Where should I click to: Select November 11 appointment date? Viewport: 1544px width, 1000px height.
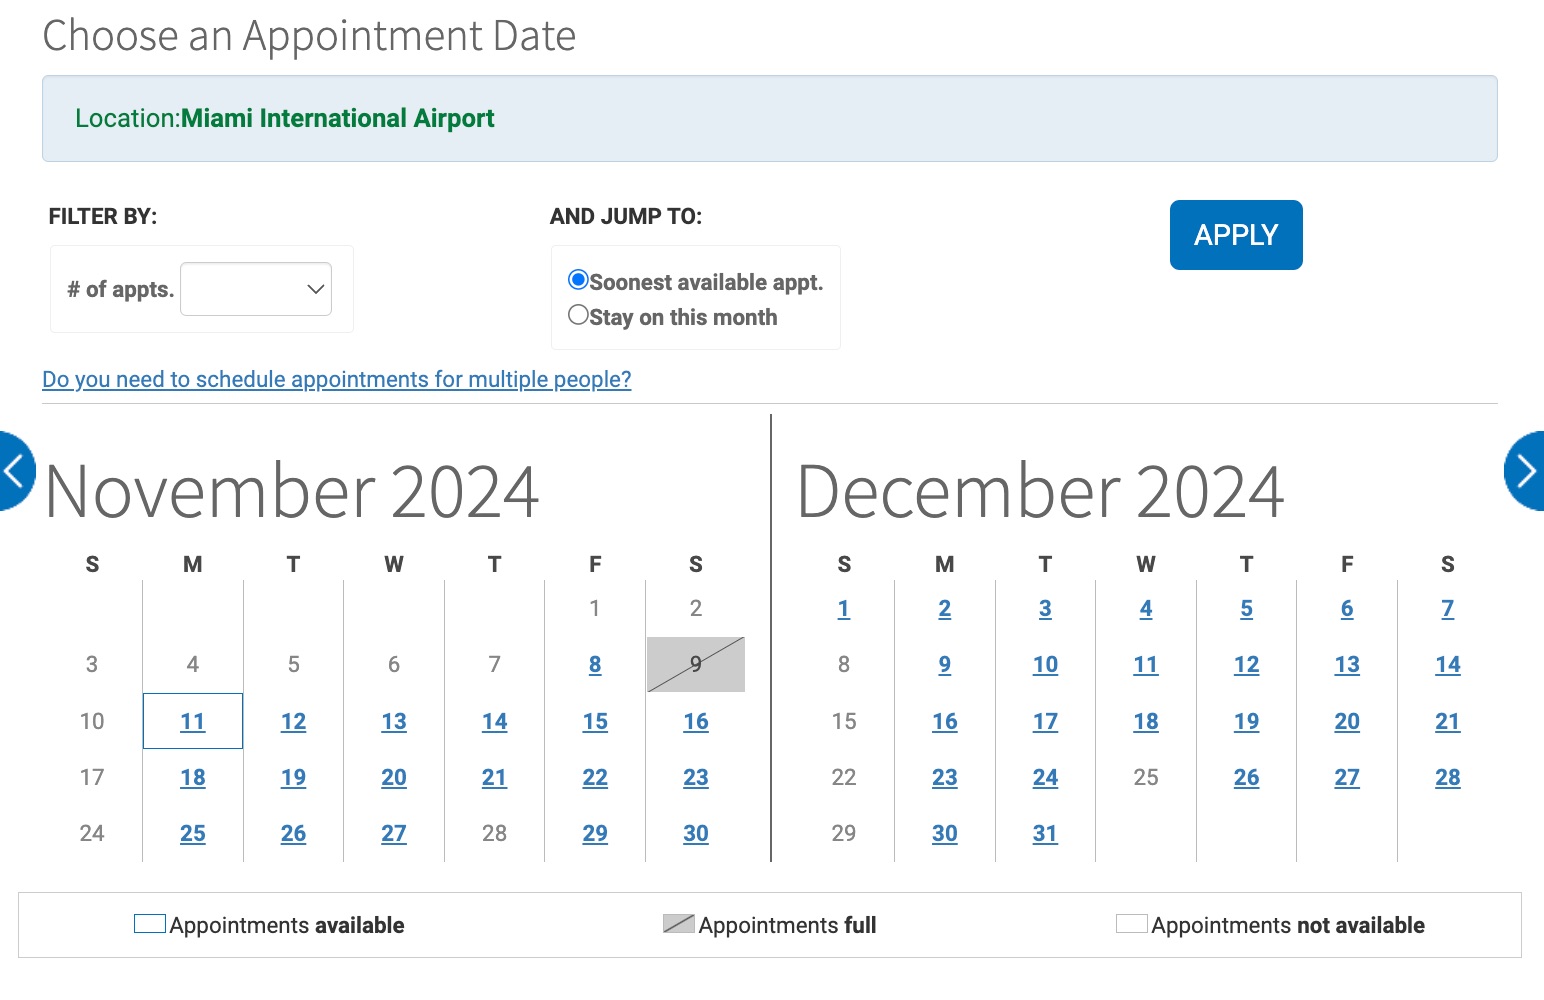click(x=192, y=721)
